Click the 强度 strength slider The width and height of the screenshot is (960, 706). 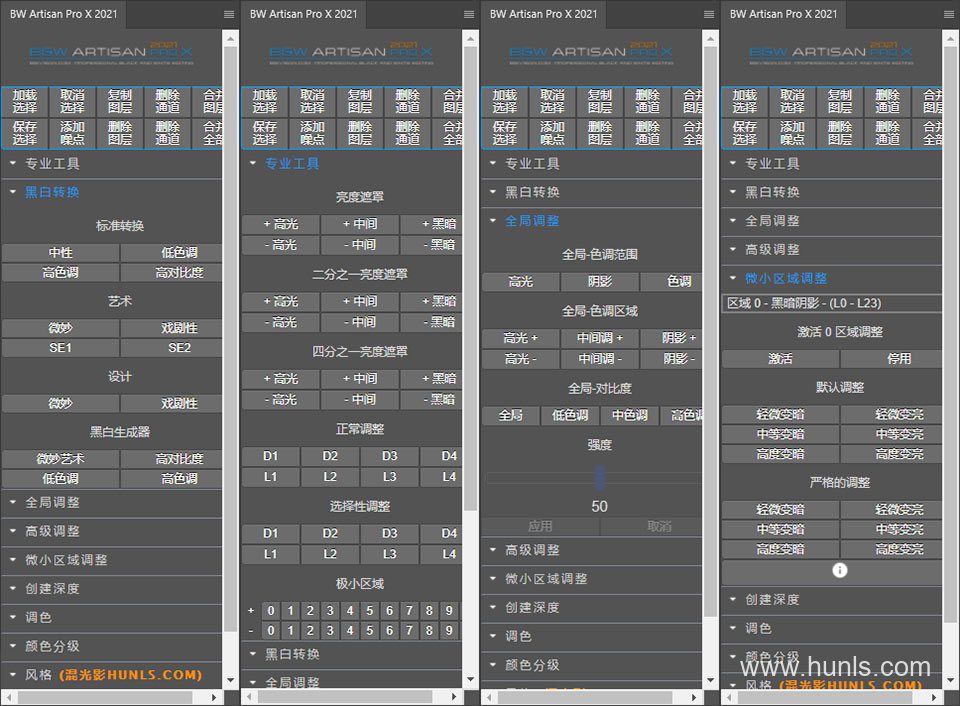coord(600,477)
